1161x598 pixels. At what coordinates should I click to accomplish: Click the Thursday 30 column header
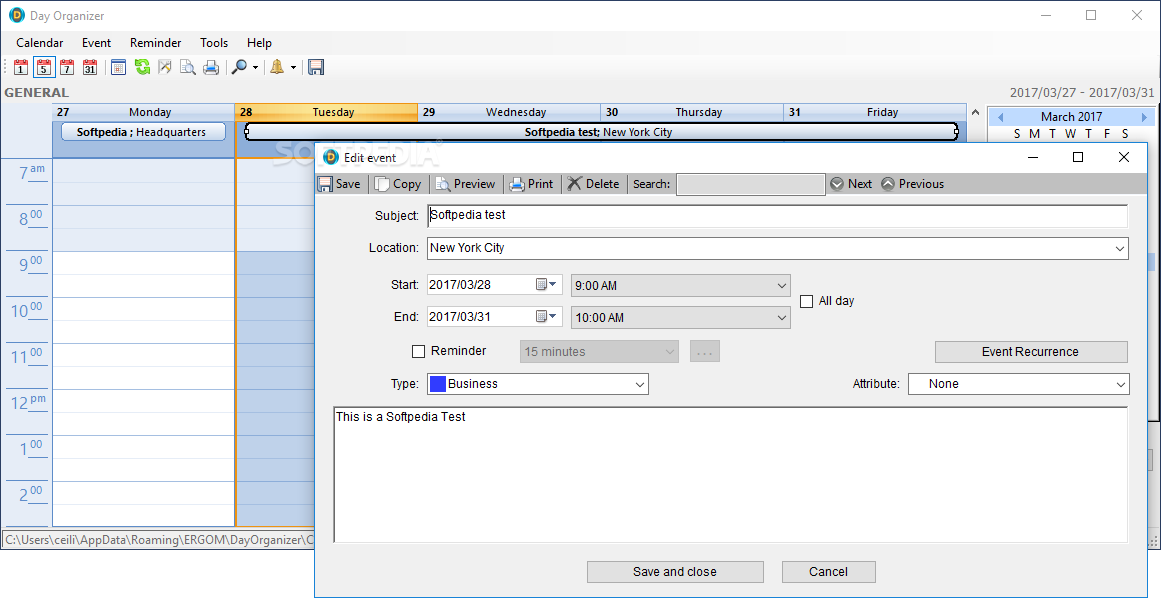pyautogui.click(x=692, y=112)
